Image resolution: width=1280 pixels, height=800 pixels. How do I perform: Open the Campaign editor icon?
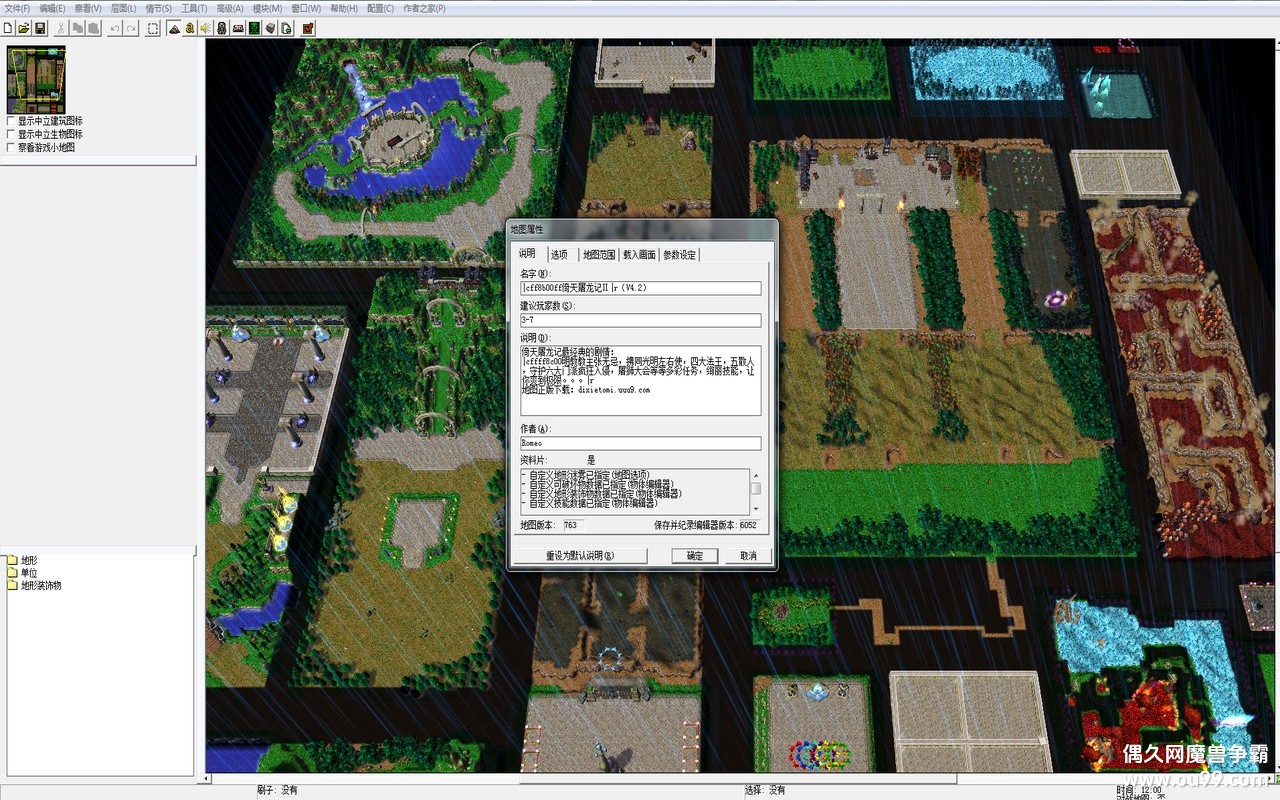pos(238,28)
